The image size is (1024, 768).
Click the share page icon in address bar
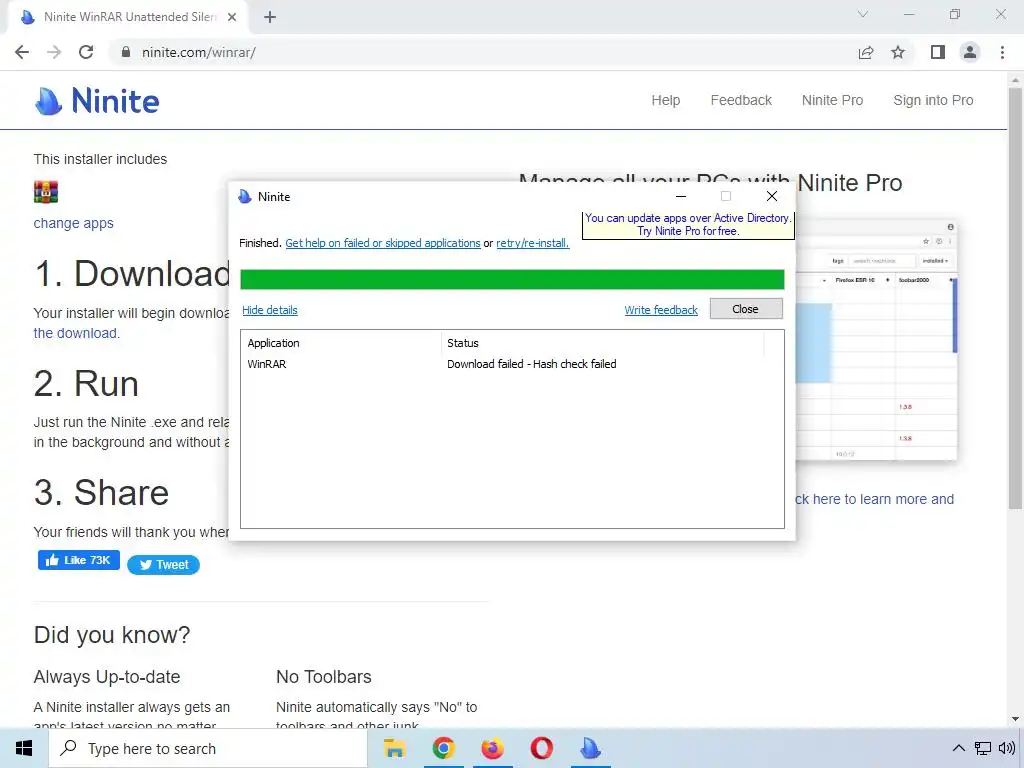click(x=865, y=52)
